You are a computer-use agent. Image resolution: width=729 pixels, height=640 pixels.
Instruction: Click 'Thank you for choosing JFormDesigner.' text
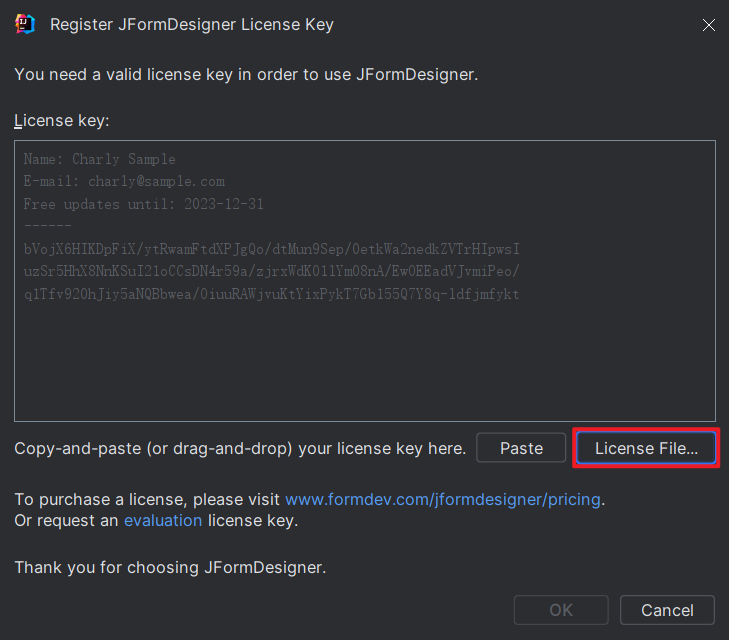(x=170, y=567)
